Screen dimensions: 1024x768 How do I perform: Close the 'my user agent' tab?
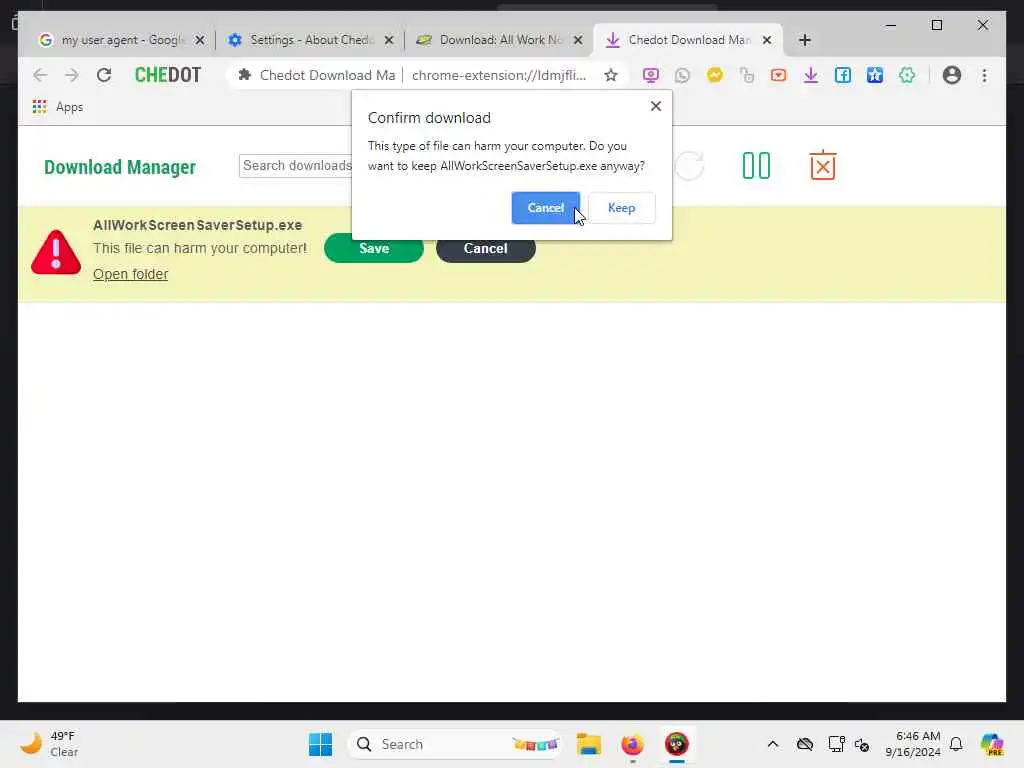point(200,40)
